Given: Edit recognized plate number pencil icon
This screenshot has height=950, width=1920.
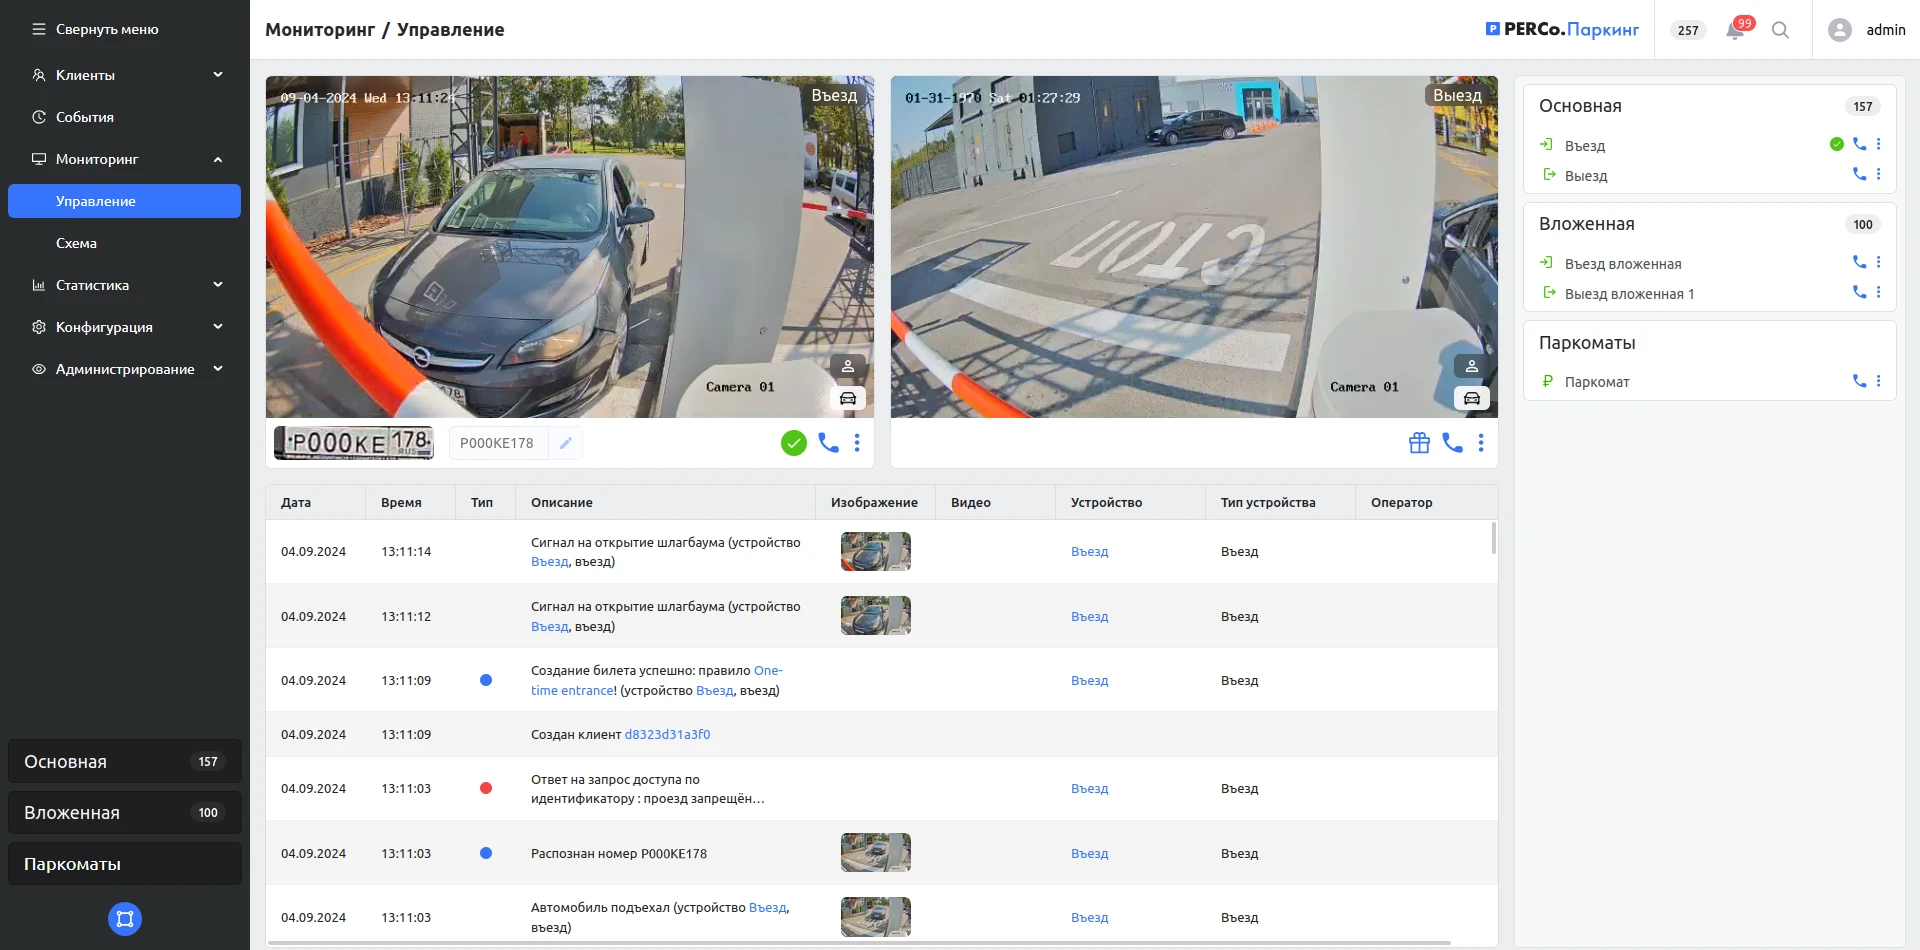Looking at the screenshot, I should point(565,443).
